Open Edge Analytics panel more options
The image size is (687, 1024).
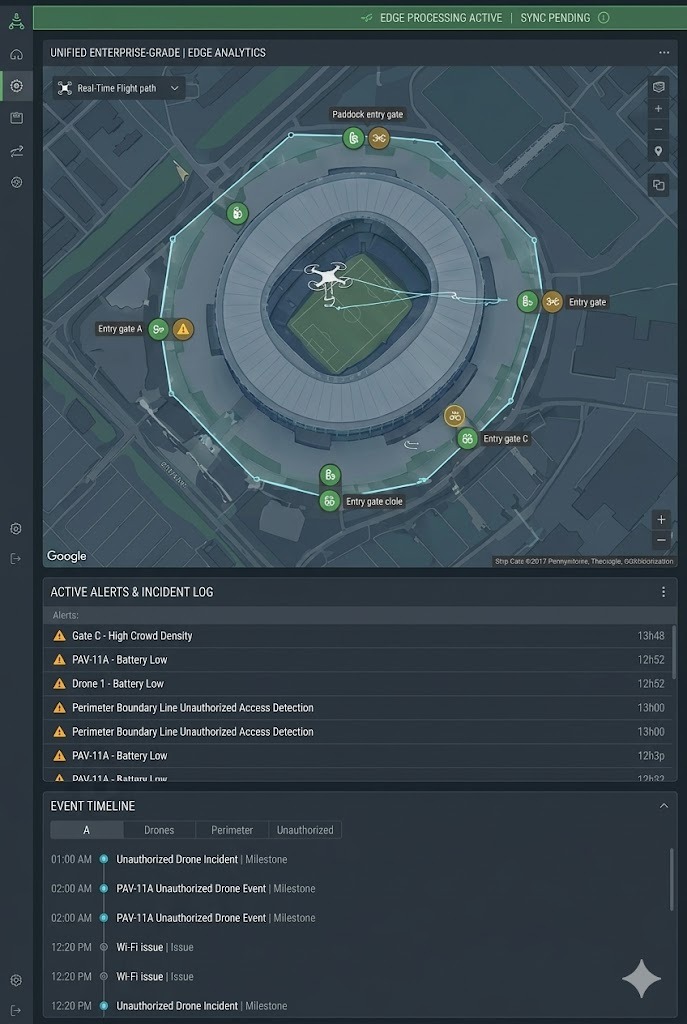point(664,52)
